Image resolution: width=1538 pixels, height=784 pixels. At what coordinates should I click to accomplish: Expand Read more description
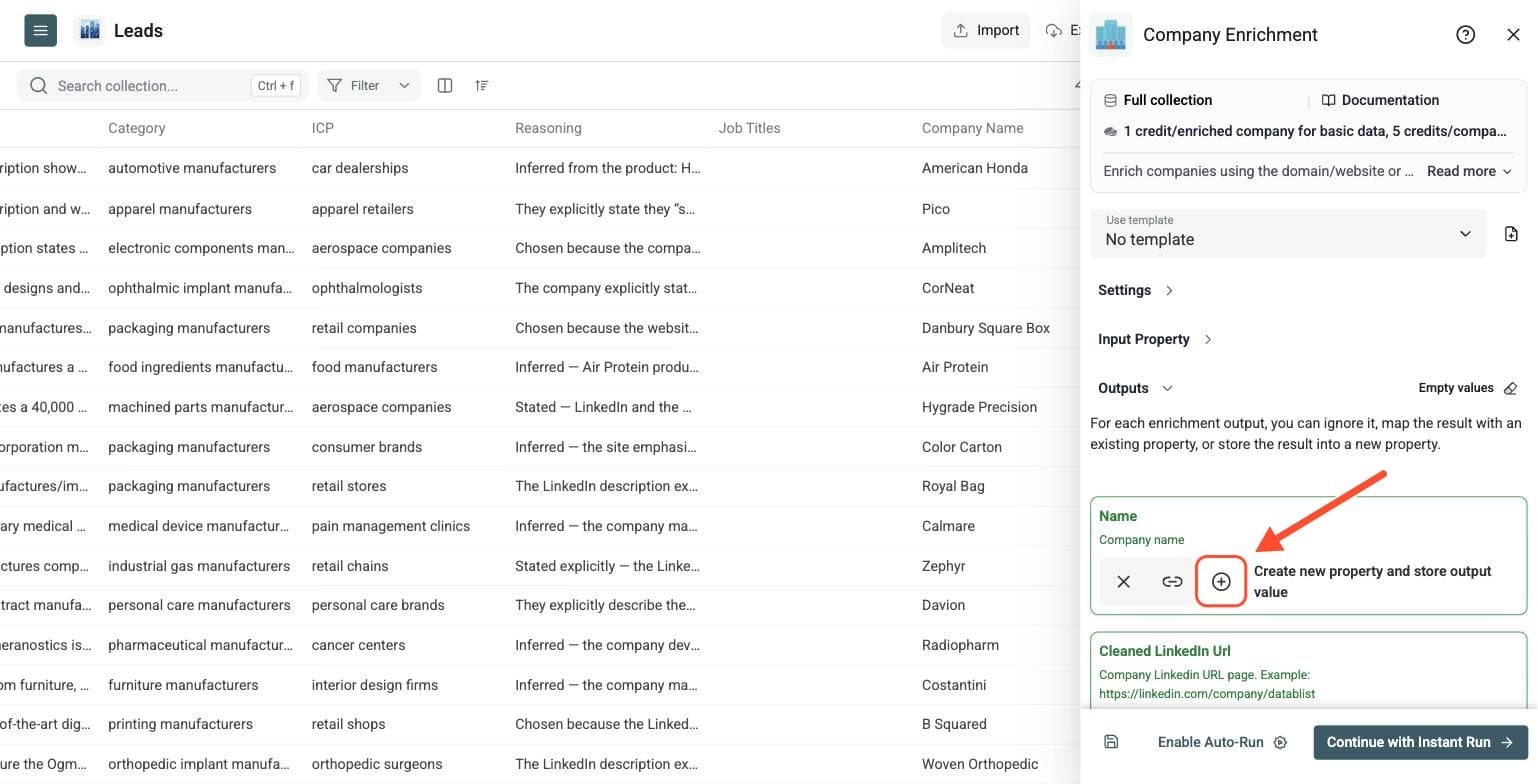tap(1469, 171)
